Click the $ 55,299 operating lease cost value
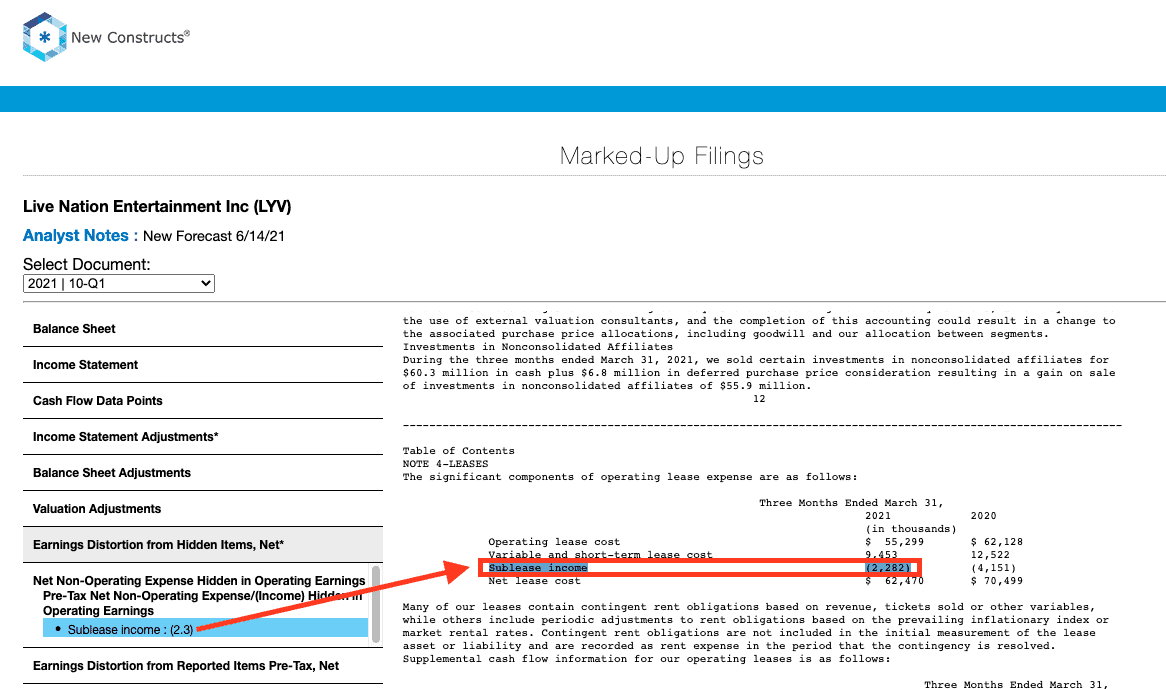Screen dimensions: 1166x689 coord(895,542)
